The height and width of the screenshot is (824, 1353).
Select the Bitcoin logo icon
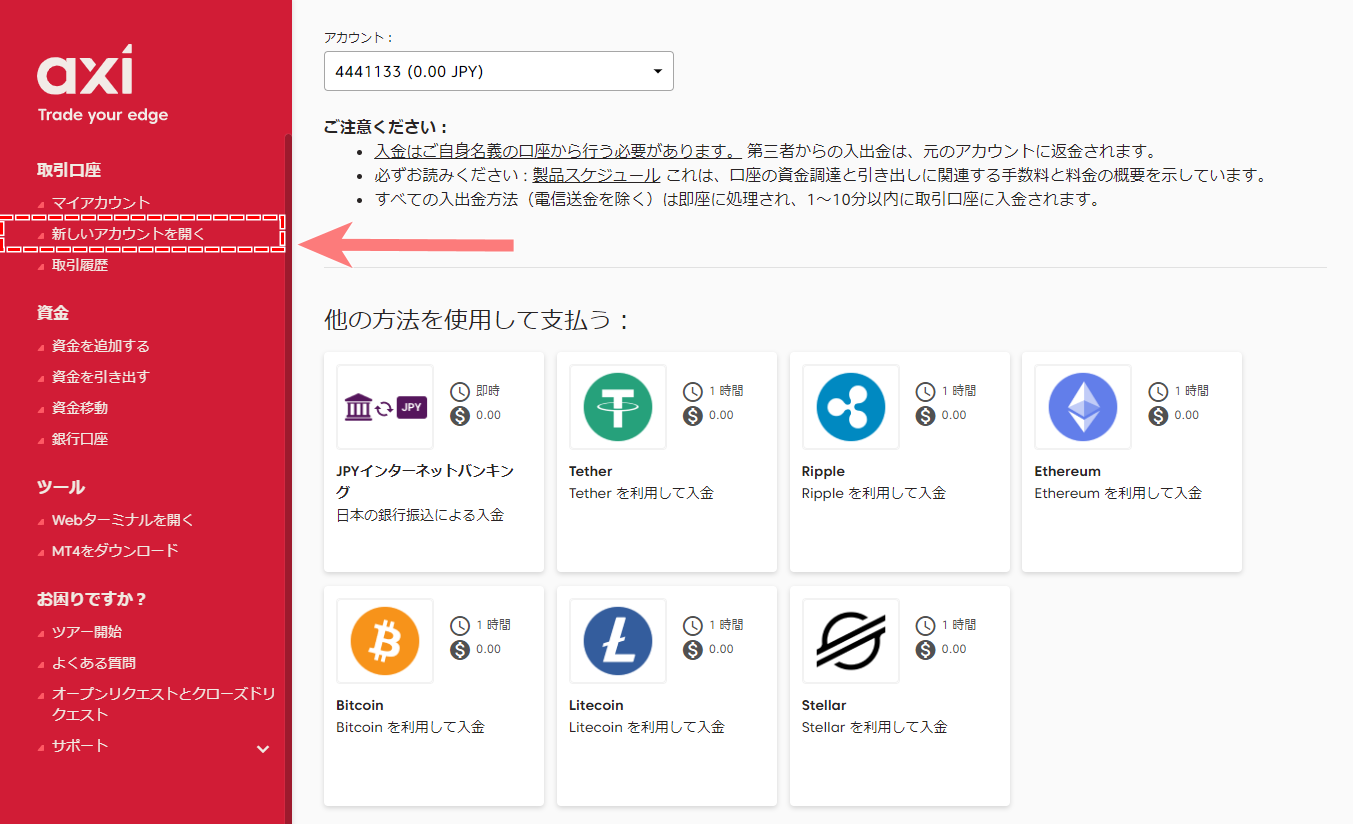click(x=385, y=641)
